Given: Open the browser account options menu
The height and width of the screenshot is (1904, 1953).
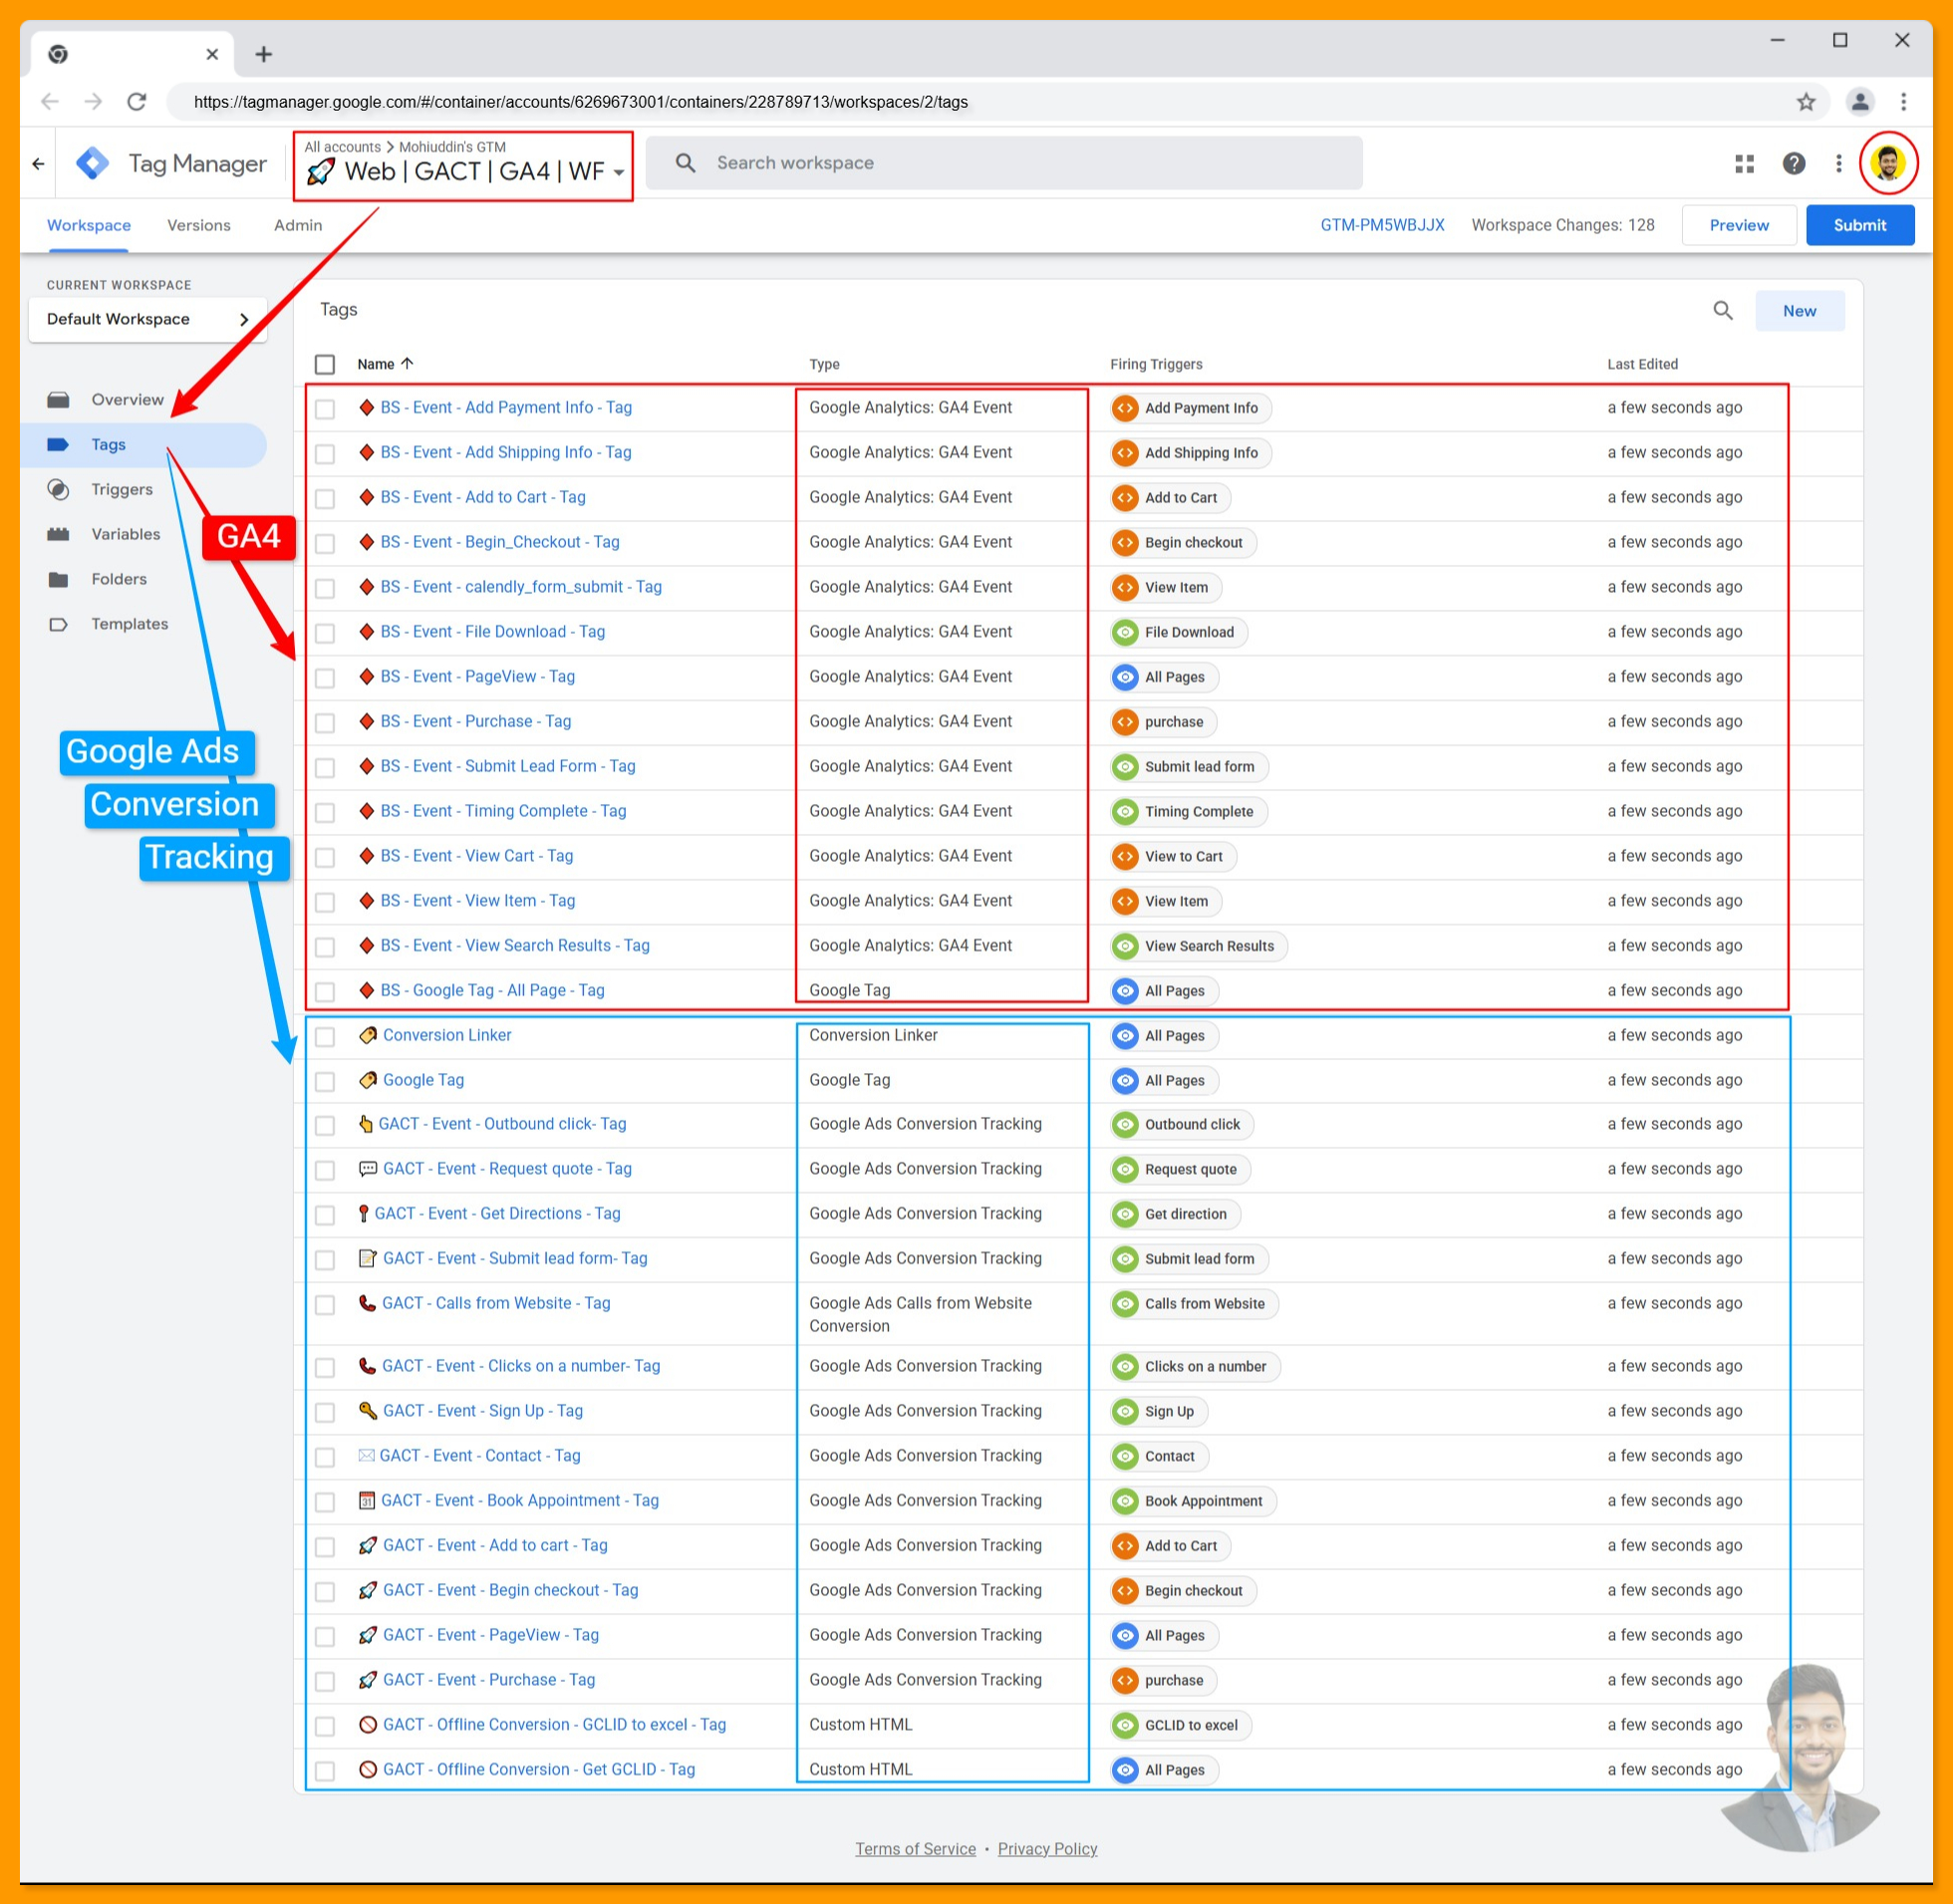Looking at the screenshot, I should [1860, 101].
